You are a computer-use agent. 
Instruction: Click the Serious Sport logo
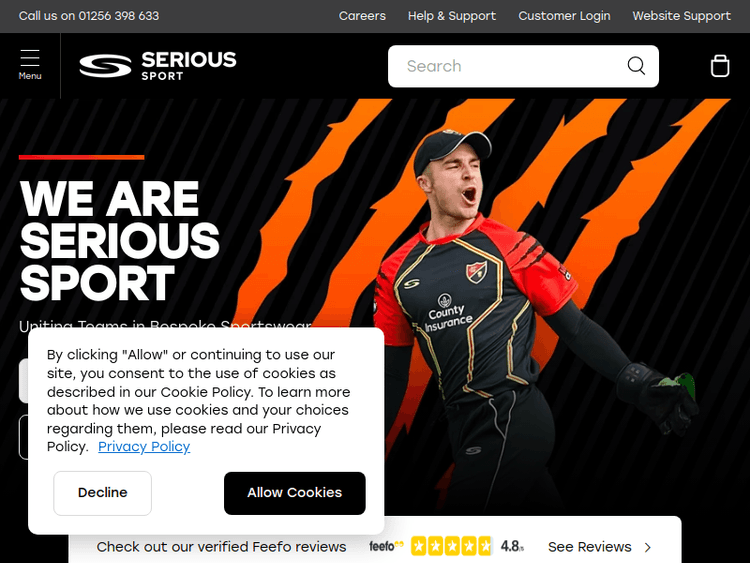tap(158, 66)
